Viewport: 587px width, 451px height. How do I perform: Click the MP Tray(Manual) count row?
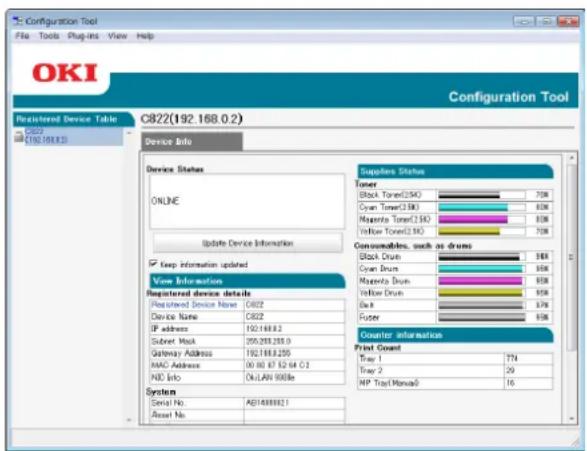pos(455,383)
